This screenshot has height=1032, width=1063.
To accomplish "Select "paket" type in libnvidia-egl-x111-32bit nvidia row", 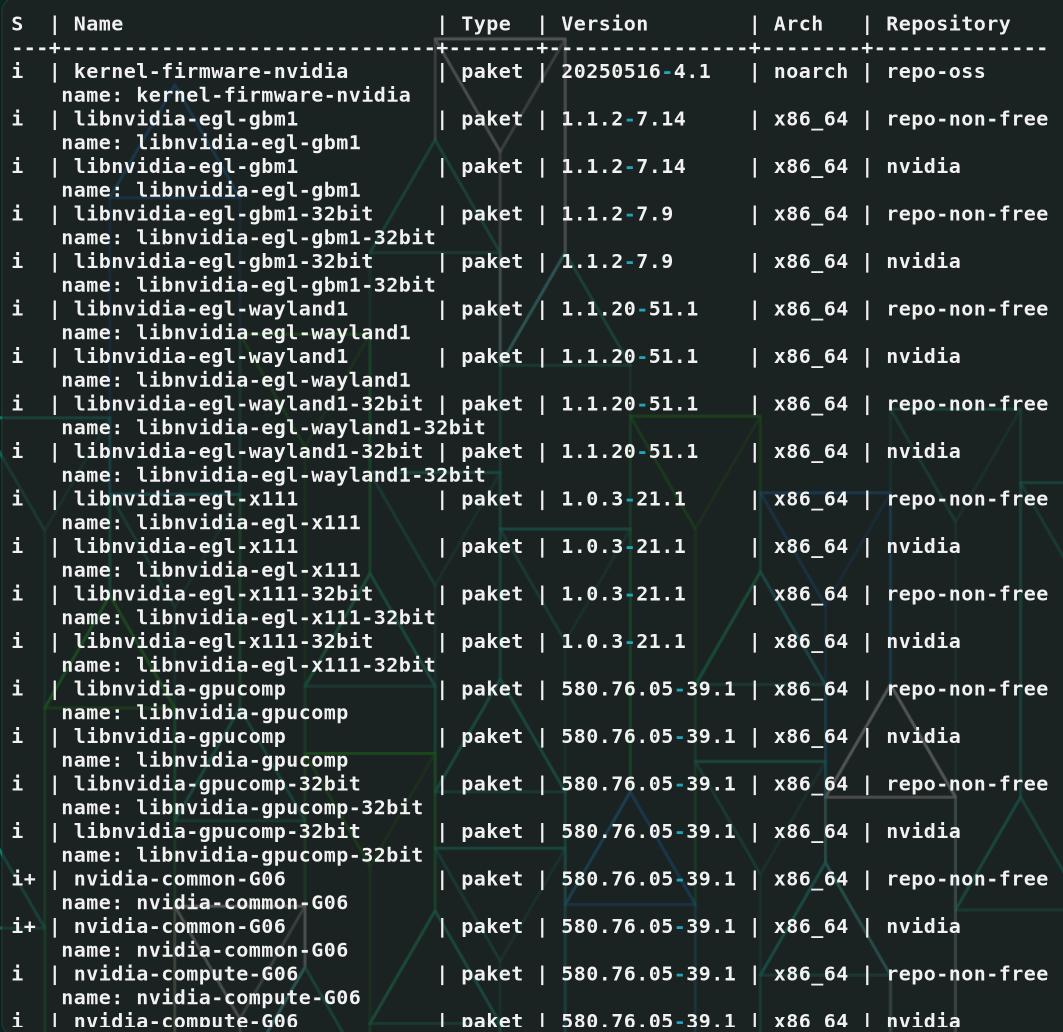I will click(x=492, y=641).
